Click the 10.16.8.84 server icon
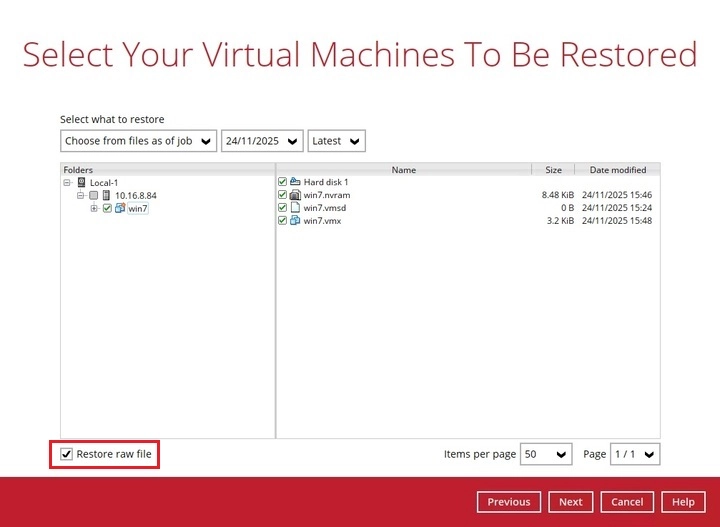Screen dimensions: 720x527 (x=106, y=195)
